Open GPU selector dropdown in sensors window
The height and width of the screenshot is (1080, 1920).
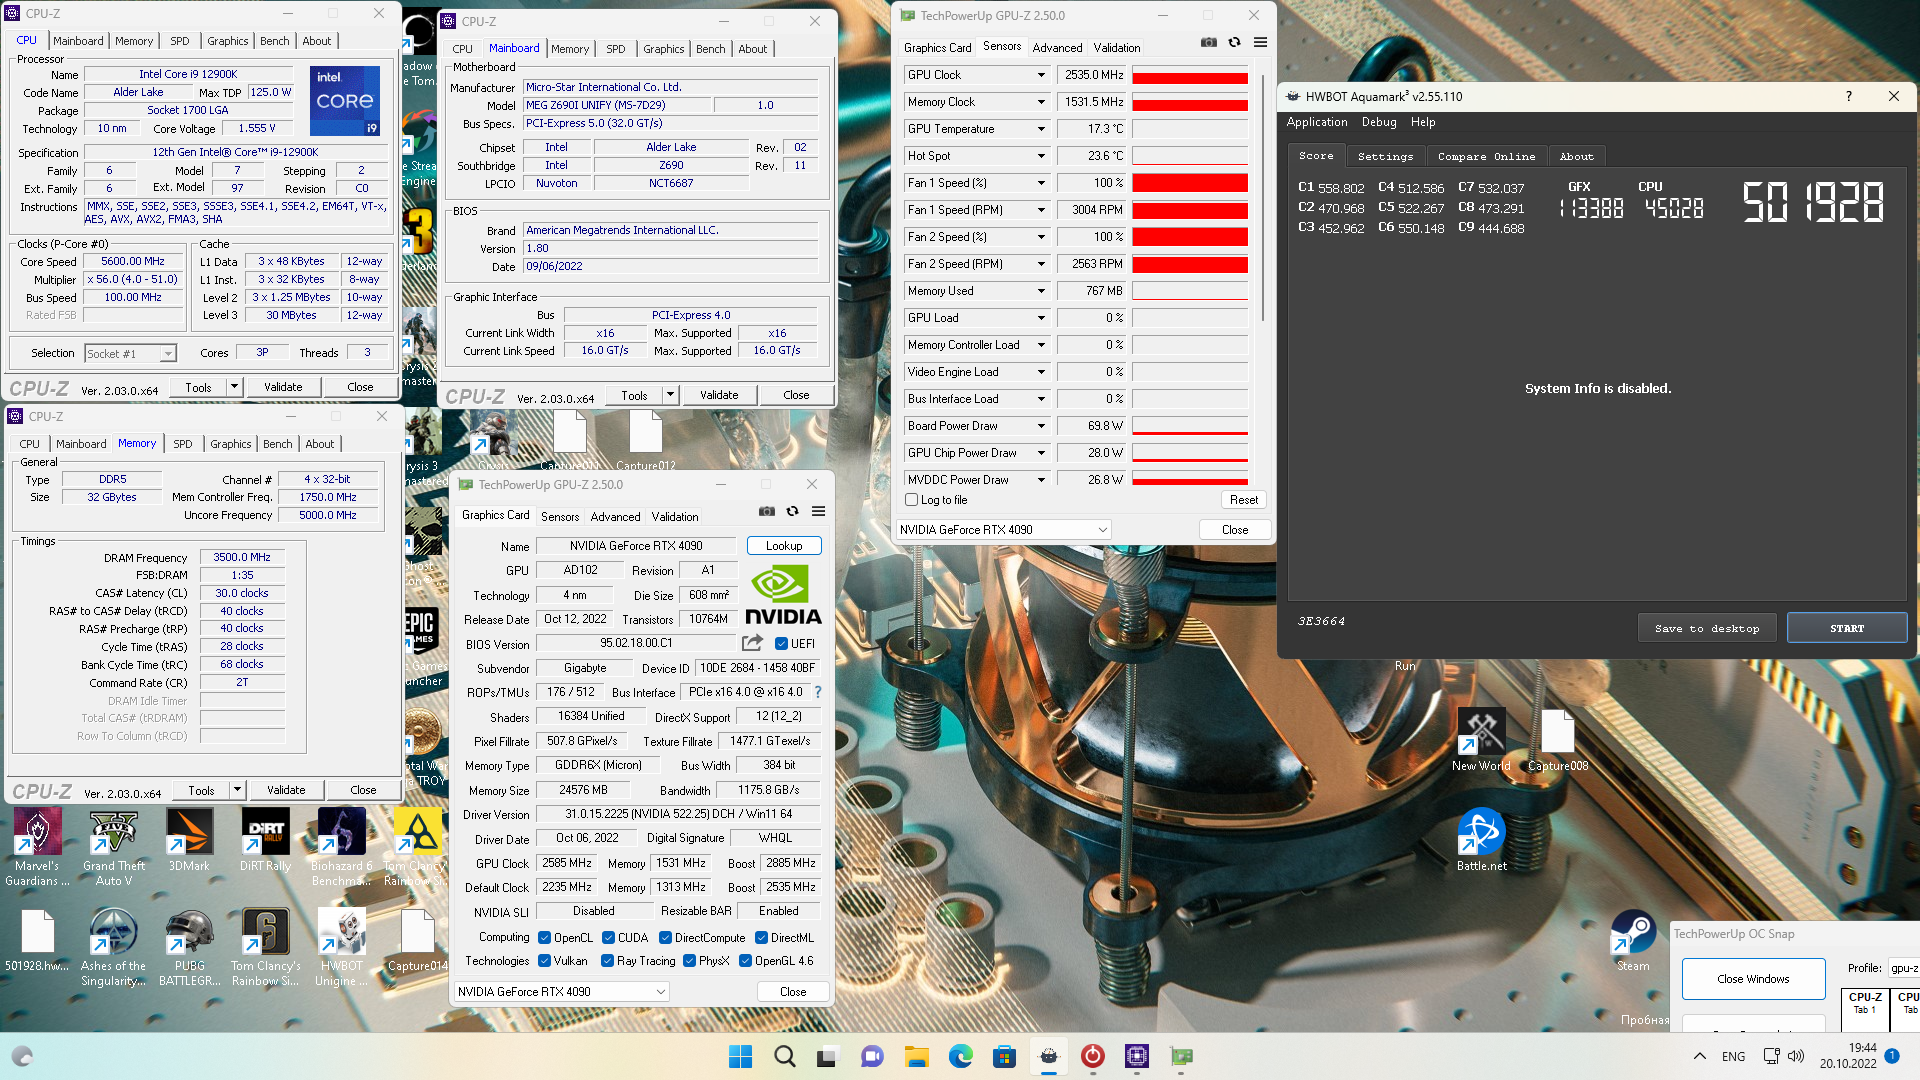[1003, 530]
